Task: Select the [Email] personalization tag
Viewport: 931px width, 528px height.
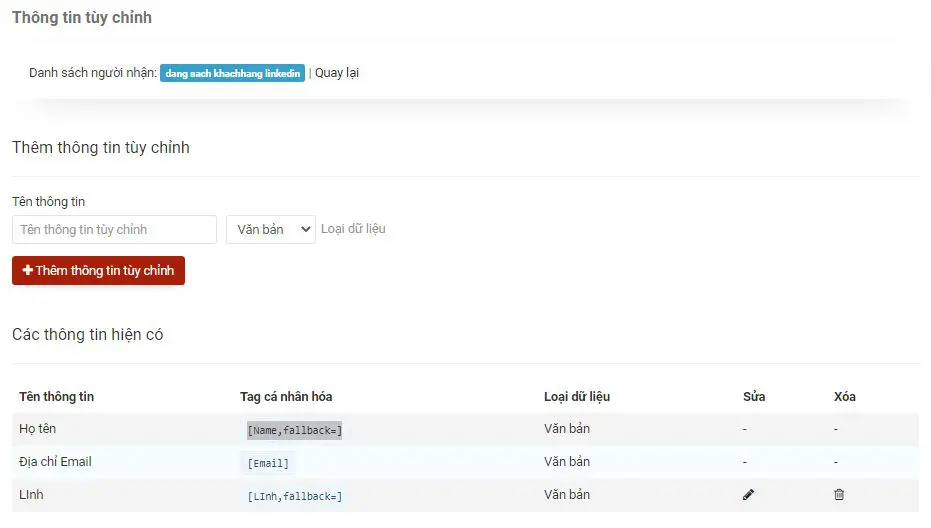Action: 268,464
